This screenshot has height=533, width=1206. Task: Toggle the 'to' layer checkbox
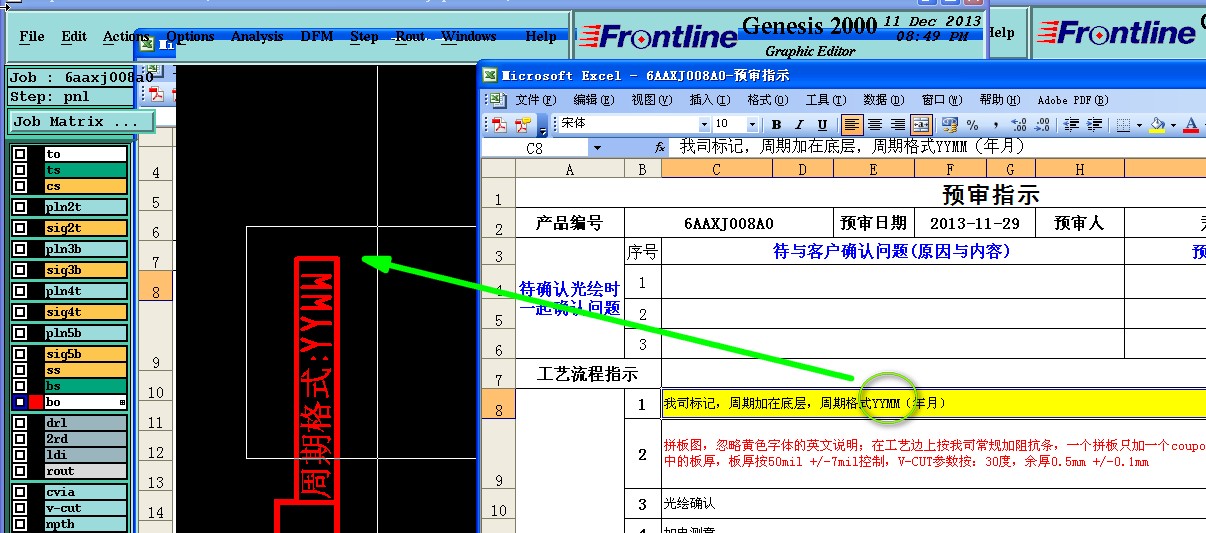click(x=20, y=154)
